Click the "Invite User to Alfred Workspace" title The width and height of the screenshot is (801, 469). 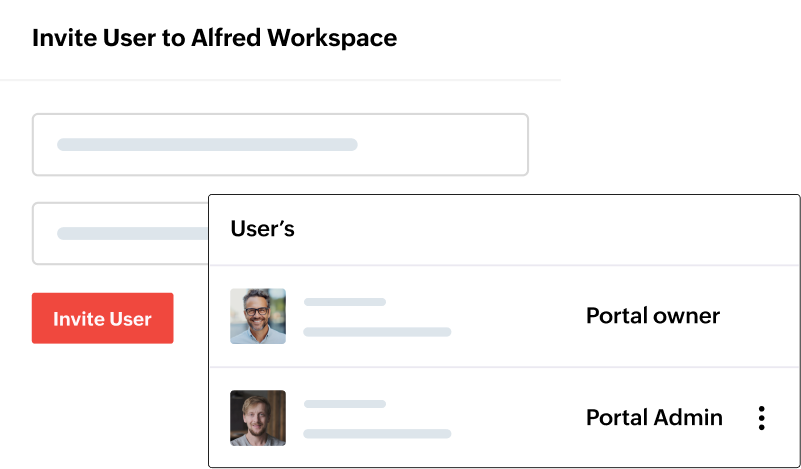(x=214, y=38)
